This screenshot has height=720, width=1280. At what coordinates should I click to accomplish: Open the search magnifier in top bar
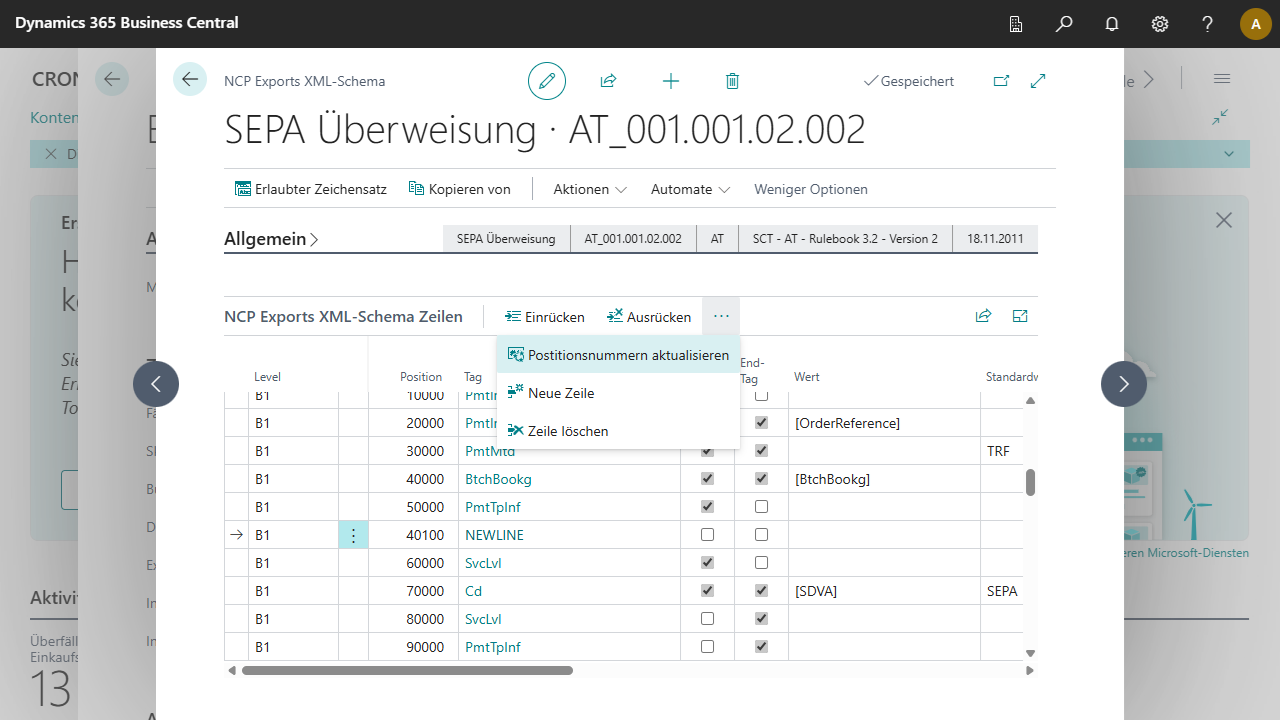(1064, 23)
